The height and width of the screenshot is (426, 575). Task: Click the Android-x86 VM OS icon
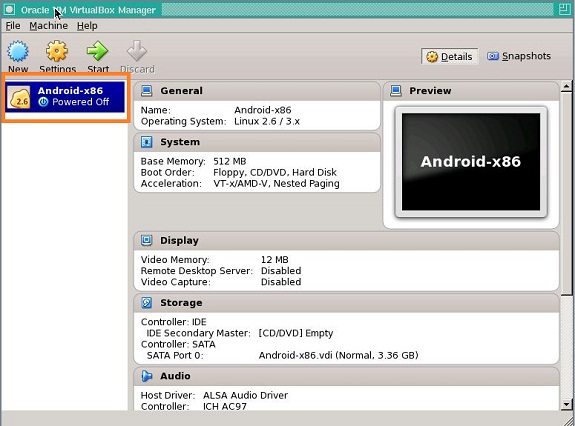[x=19, y=98]
